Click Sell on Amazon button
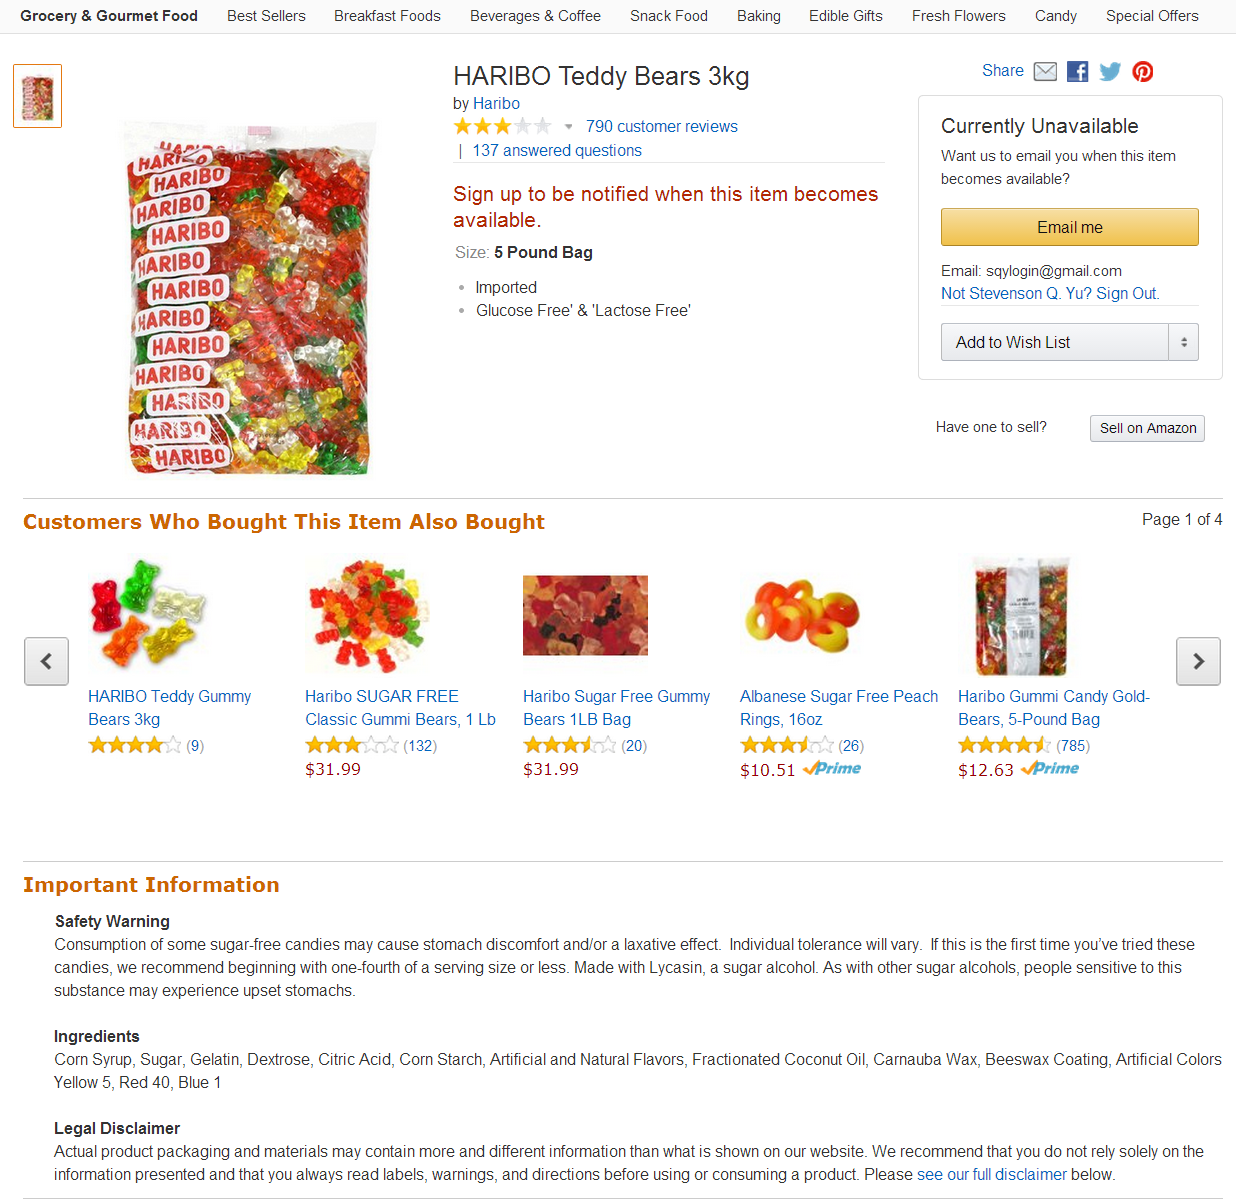1236x1200 pixels. coord(1147,428)
